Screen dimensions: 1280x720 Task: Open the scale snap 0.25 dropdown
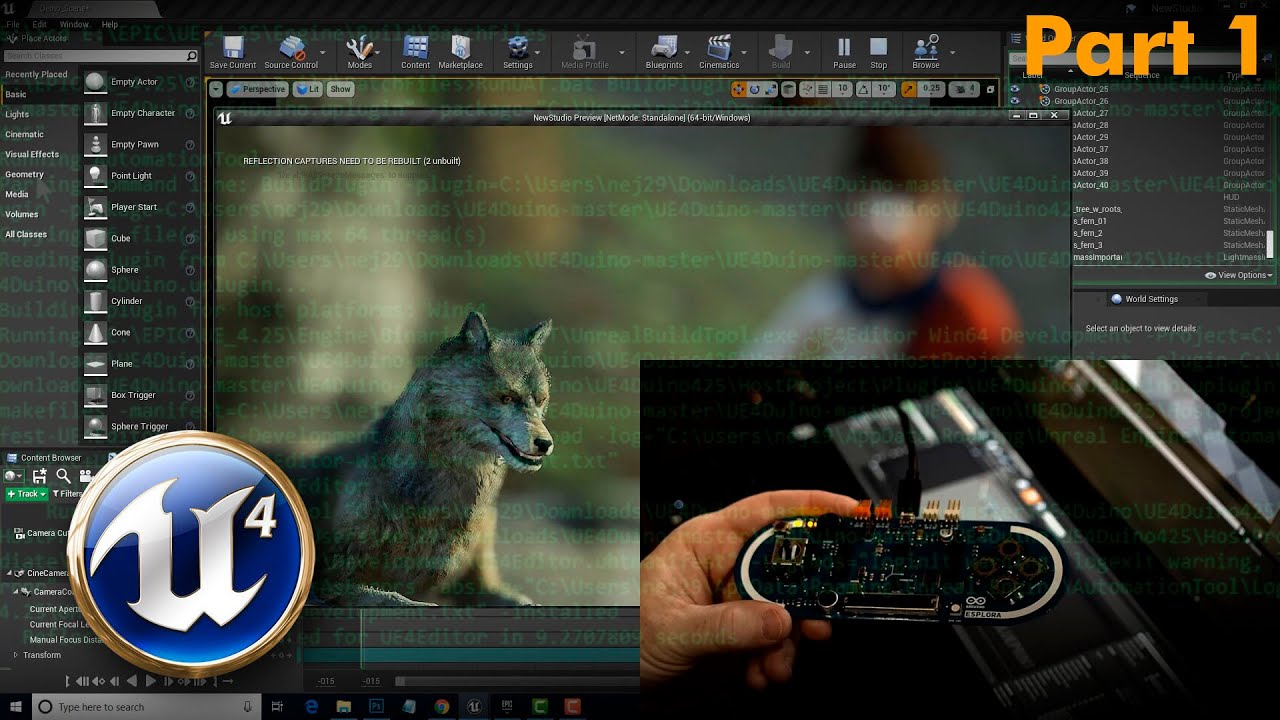pos(932,89)
